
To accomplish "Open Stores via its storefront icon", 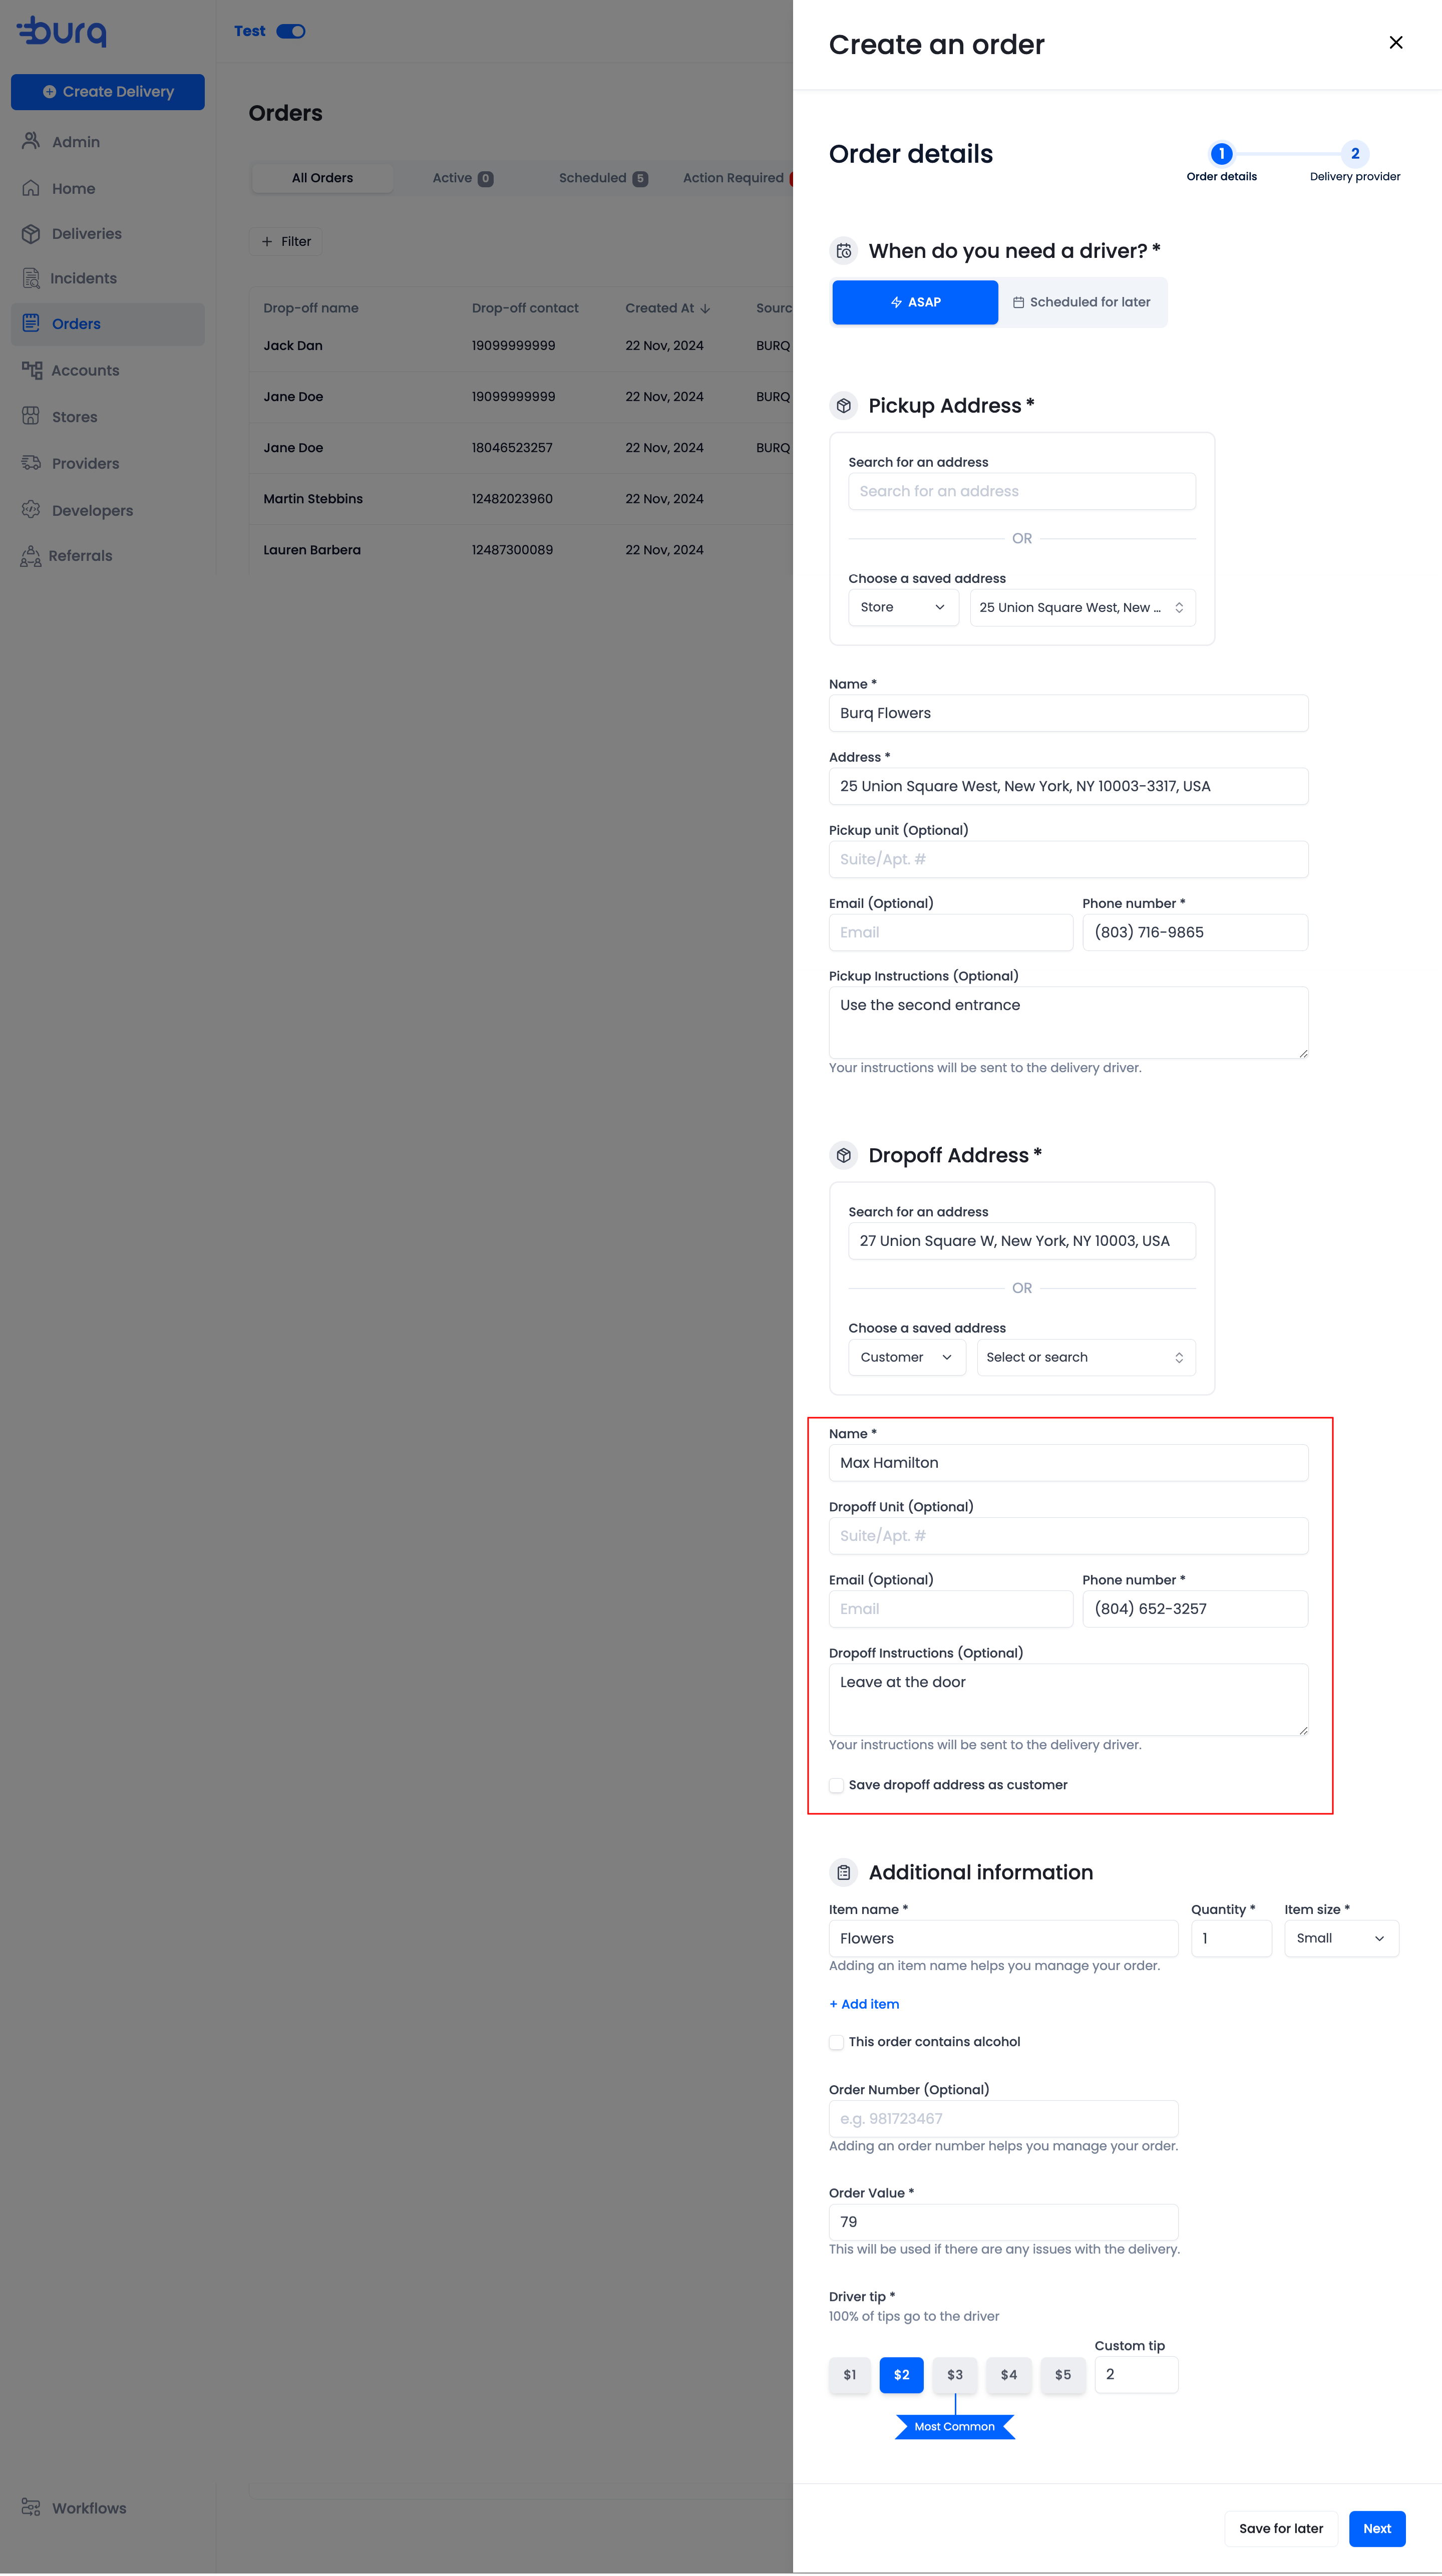I will click(31, 417).
